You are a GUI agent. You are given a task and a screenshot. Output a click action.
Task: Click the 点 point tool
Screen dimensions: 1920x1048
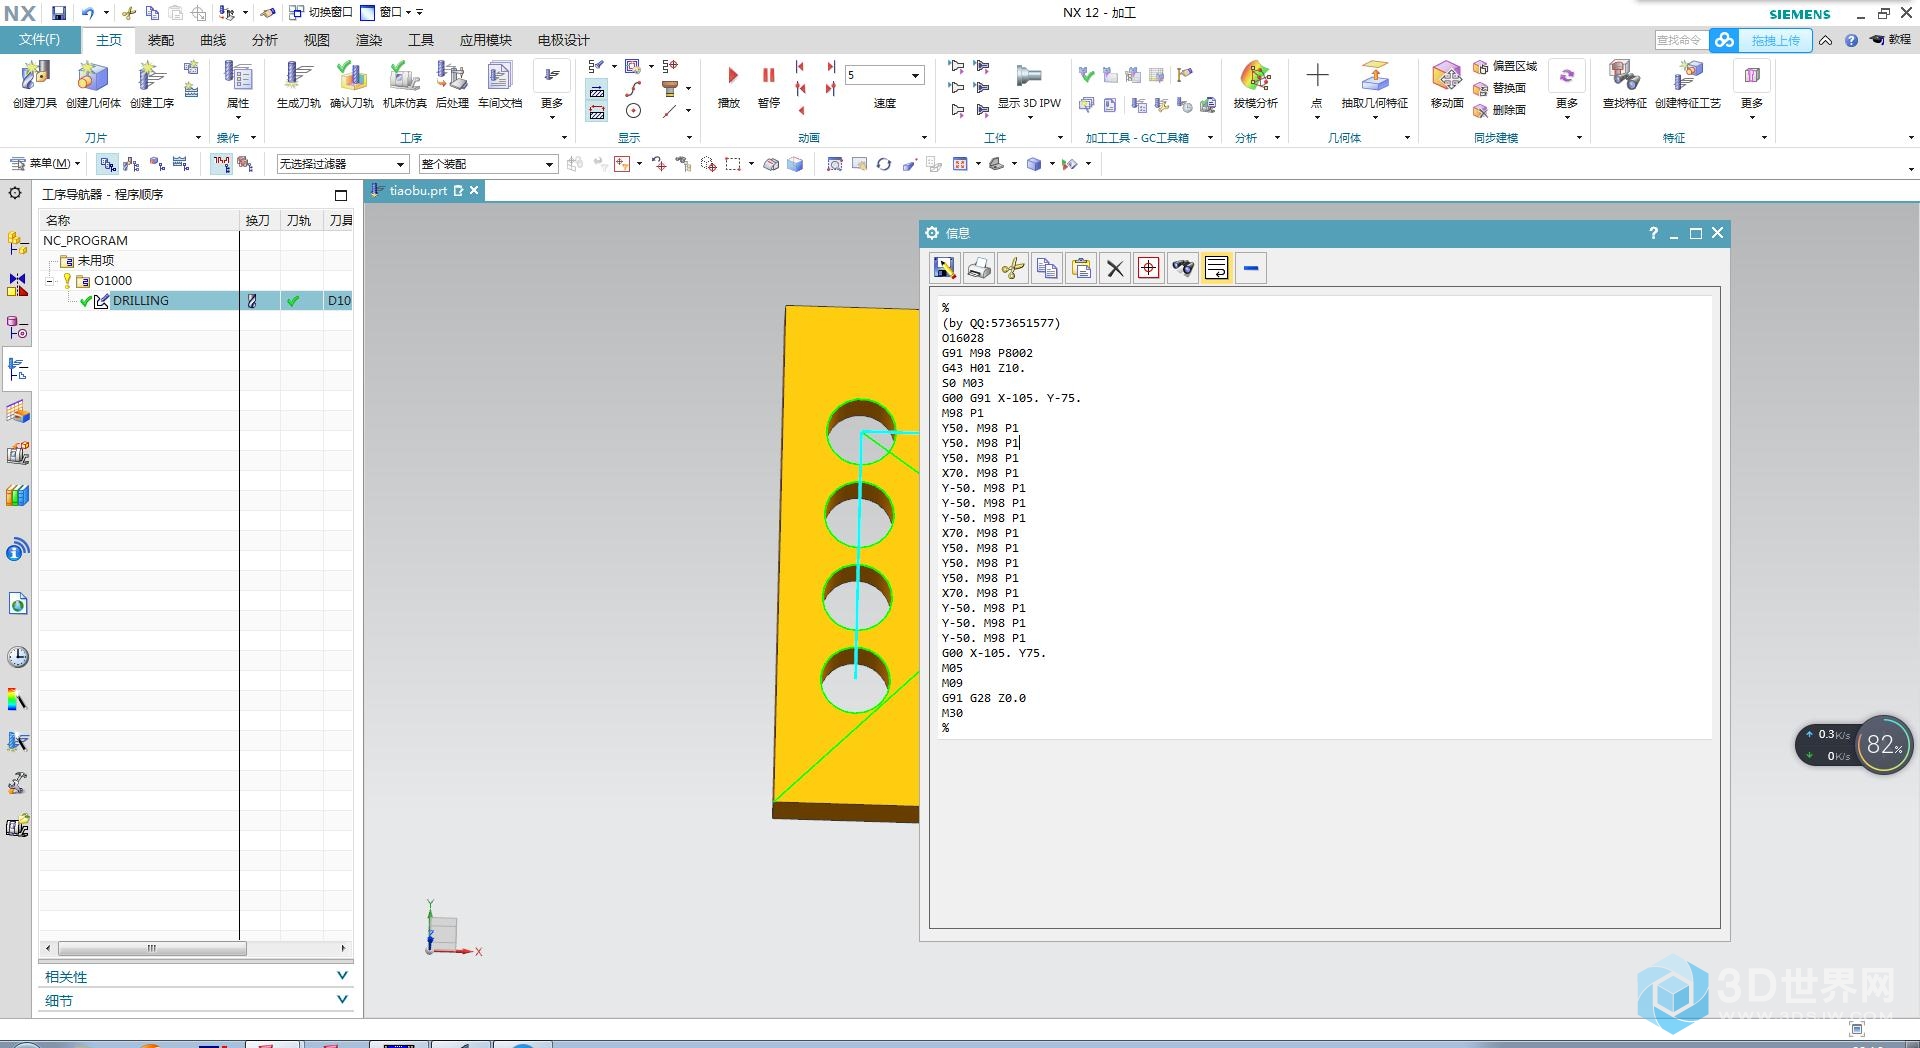(x=1317, y=76)
